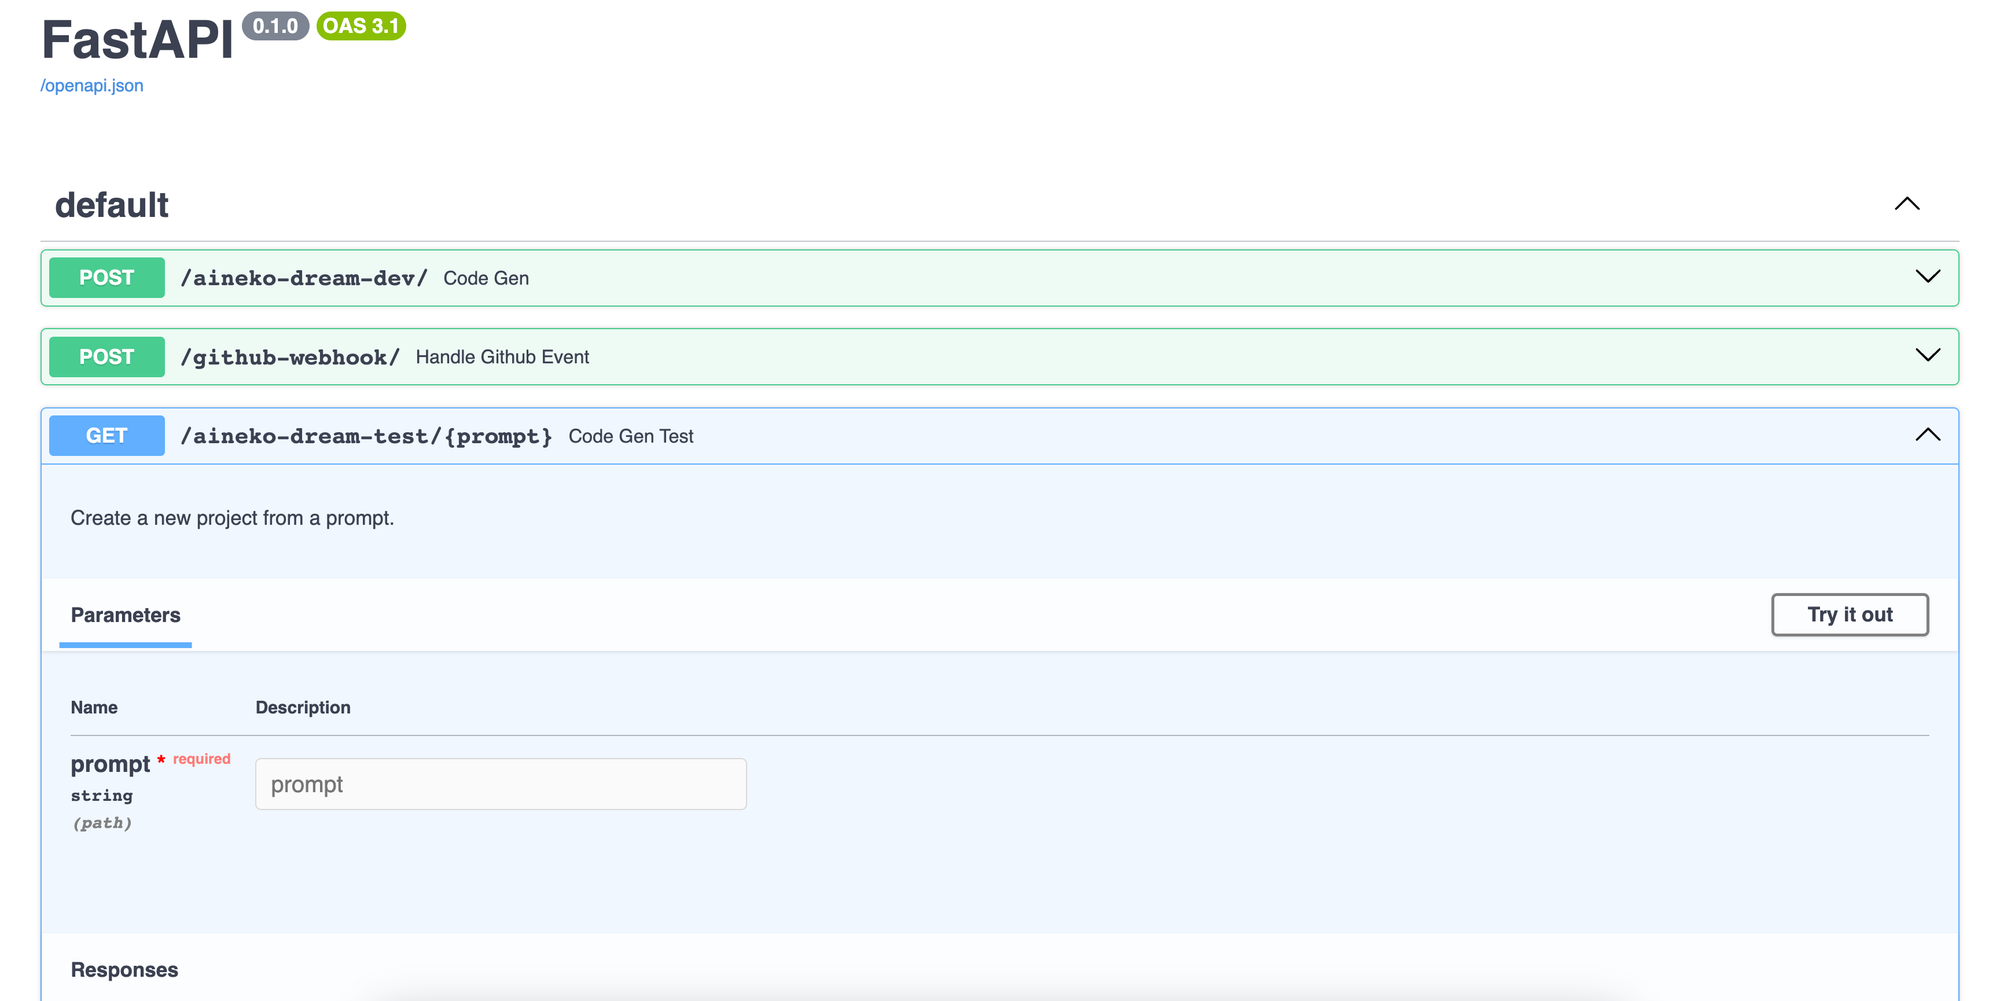Click the Code Gen Test summary
The height and width of the screenshot is (1001, 2000).
click(x=631, y=436)
